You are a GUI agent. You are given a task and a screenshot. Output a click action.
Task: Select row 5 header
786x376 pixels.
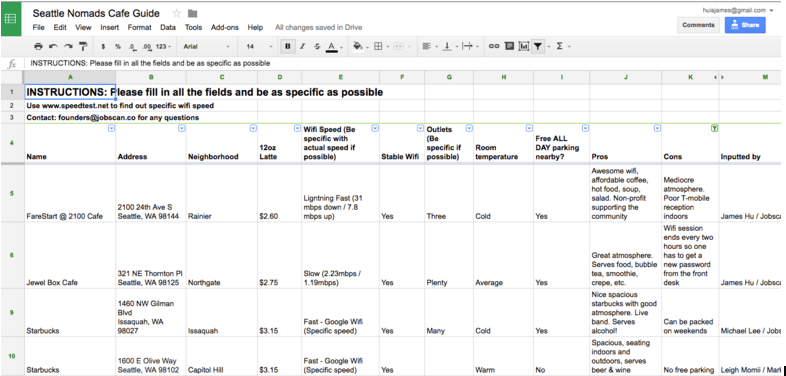click(x=12, y=194)
